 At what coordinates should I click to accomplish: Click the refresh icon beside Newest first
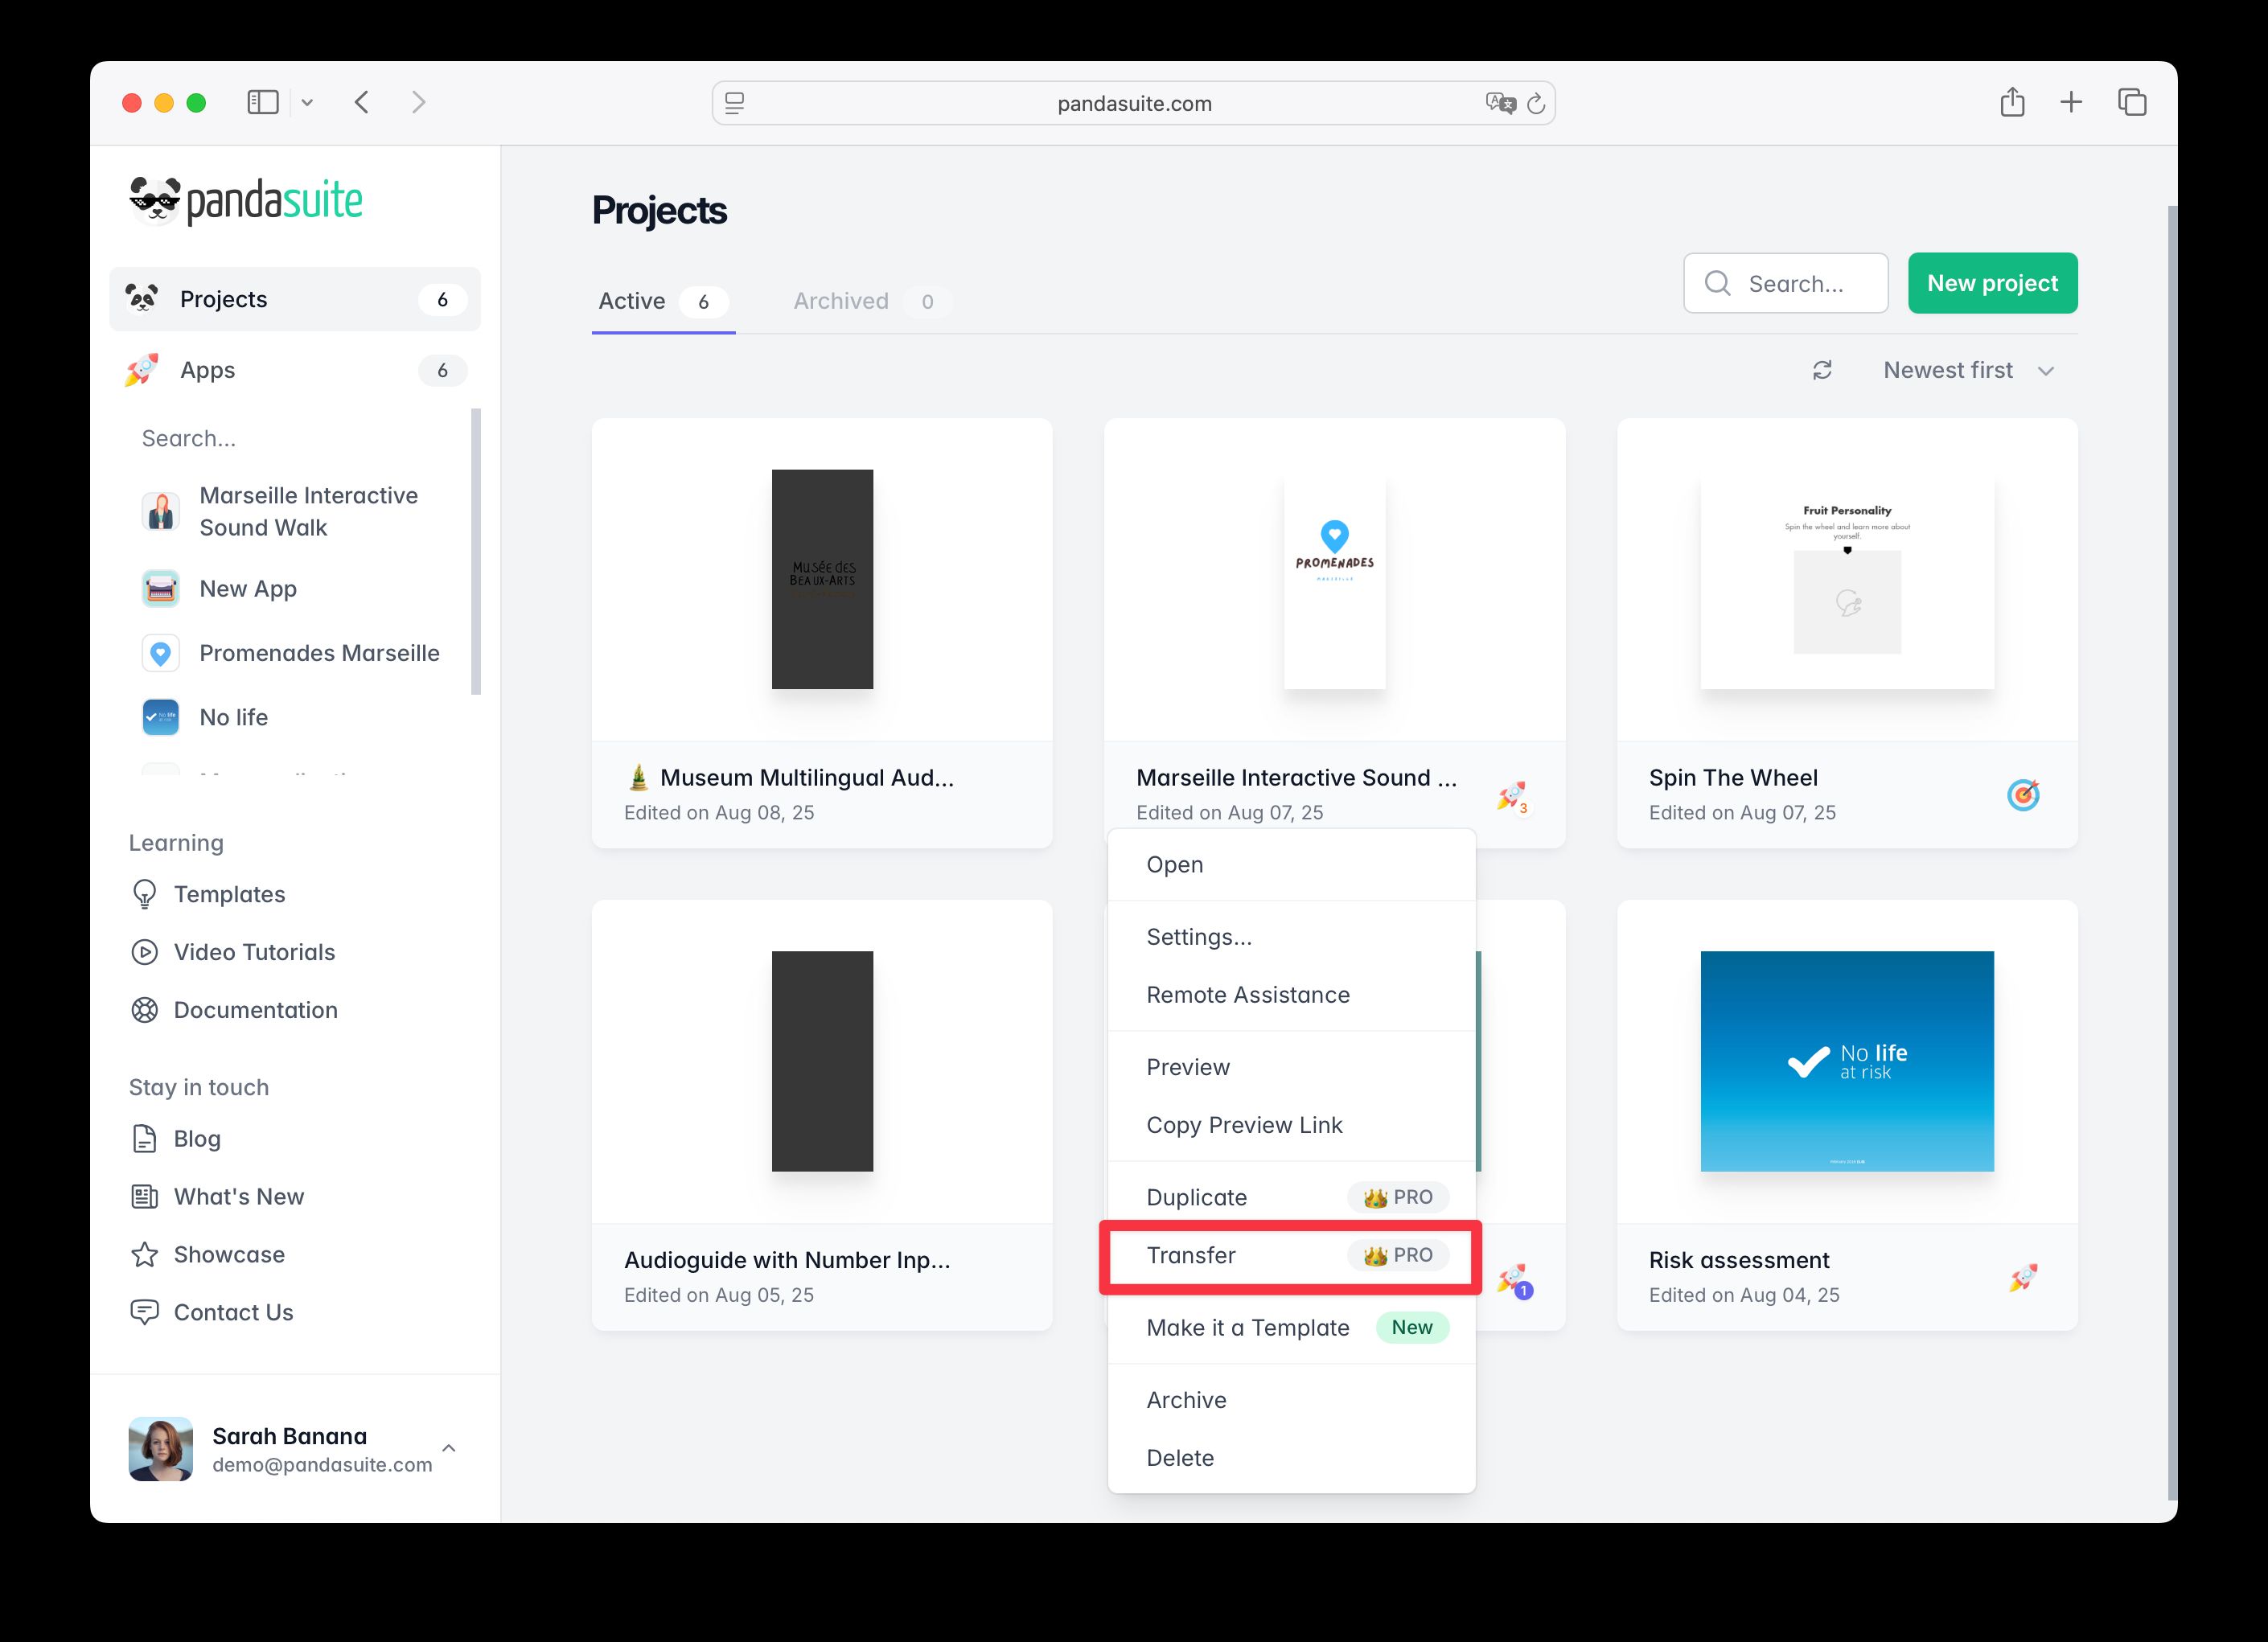(x=1822, y=370)
